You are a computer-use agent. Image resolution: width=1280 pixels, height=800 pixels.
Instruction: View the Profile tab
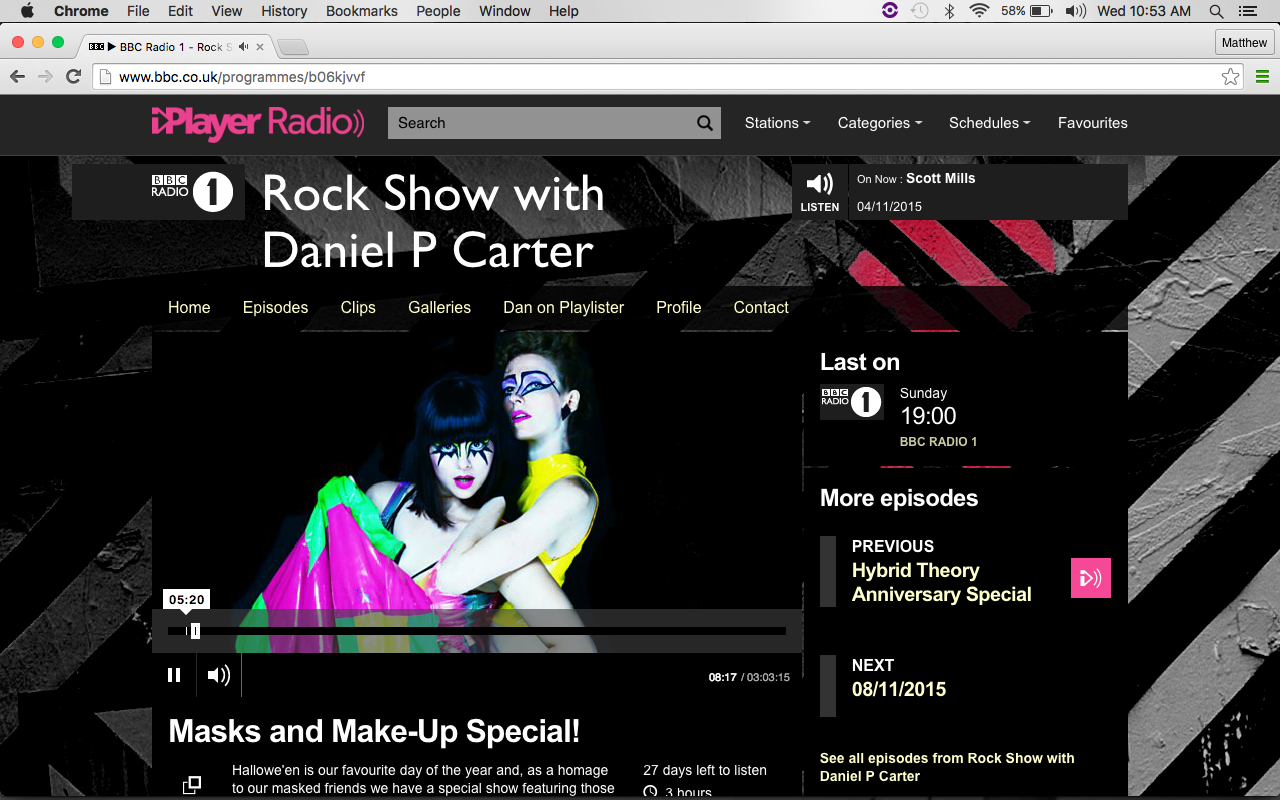pos(678,307)
